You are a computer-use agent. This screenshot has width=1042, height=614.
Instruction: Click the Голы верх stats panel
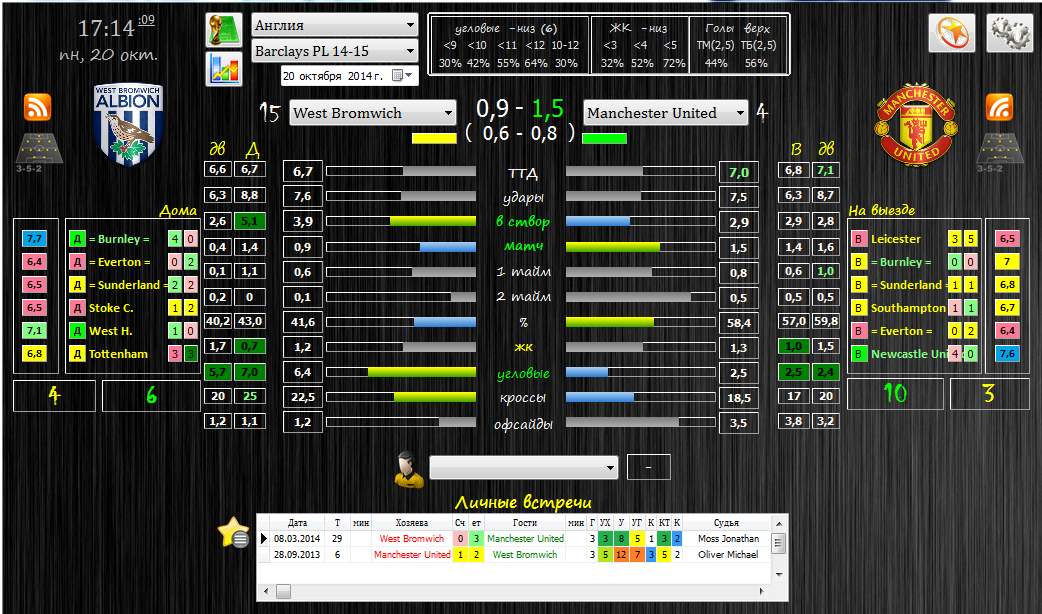[737, 45]
